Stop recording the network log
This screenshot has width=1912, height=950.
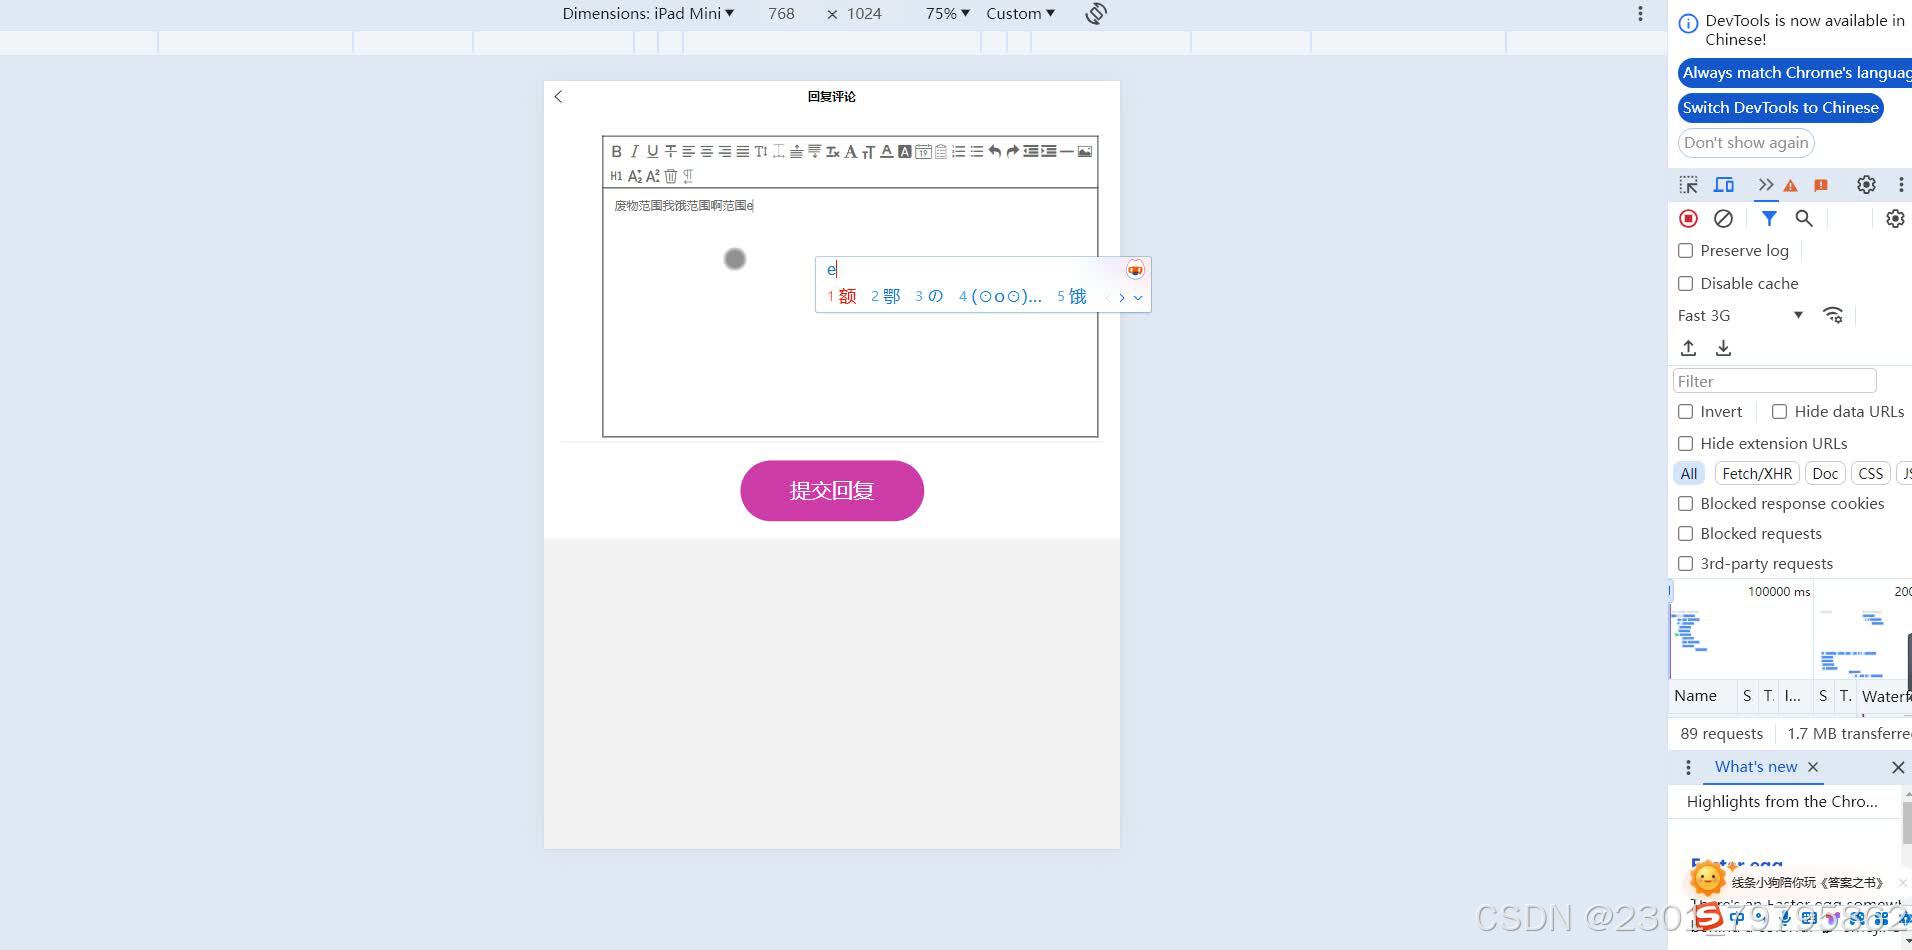(x=1688, y=218)
